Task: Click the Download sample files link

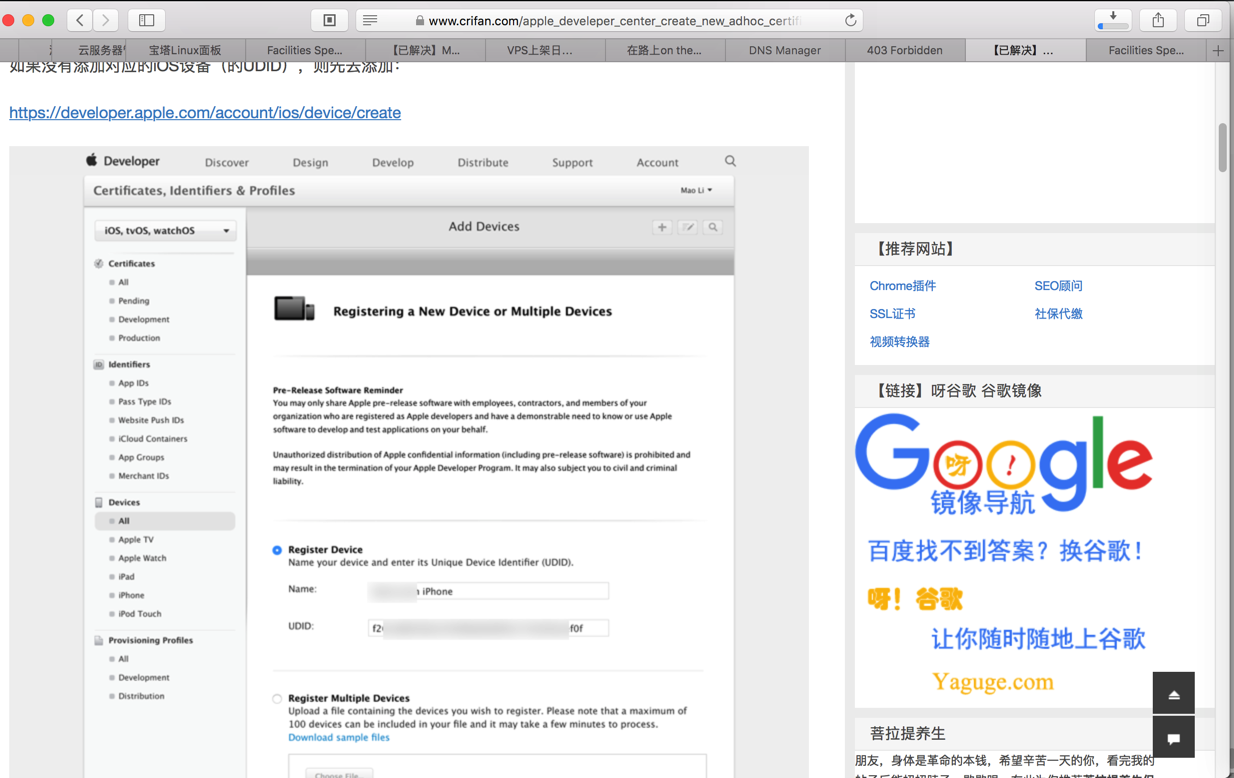Action: coord(339,738)
